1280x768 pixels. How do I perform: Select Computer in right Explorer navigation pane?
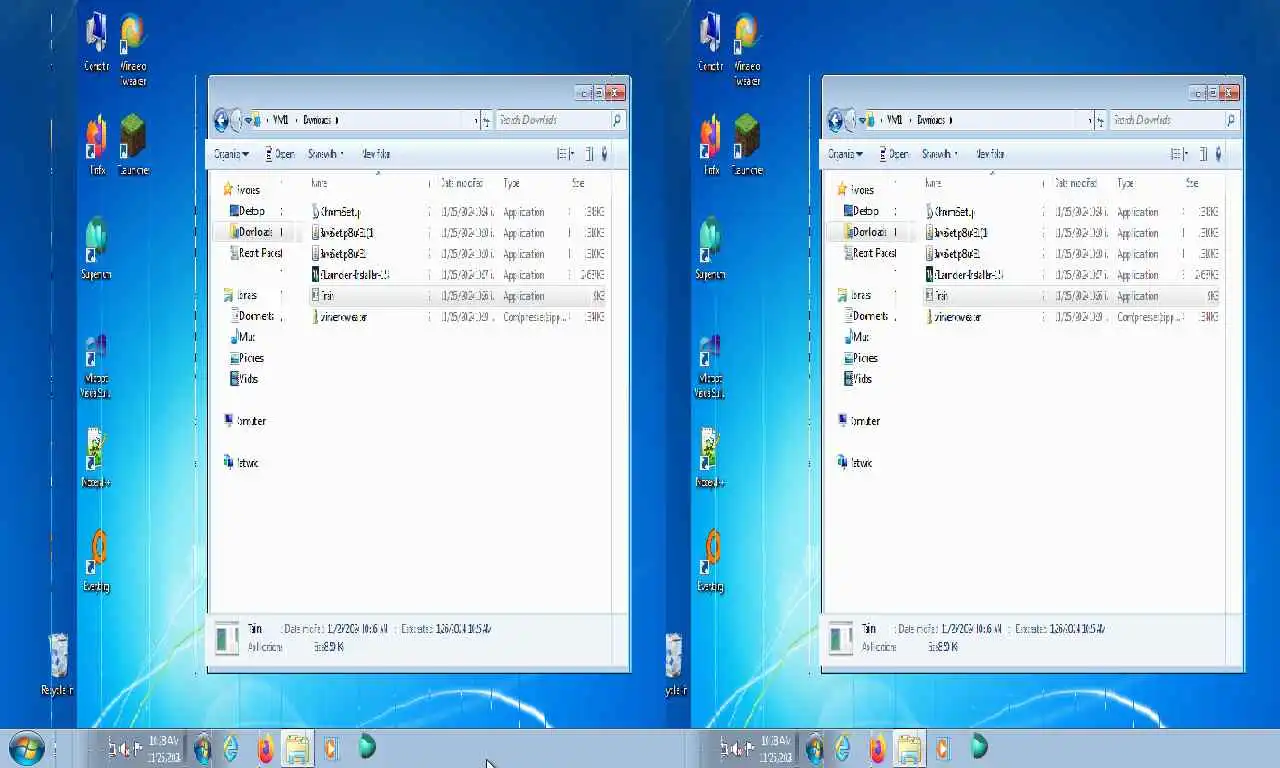(x=859, y=421)
